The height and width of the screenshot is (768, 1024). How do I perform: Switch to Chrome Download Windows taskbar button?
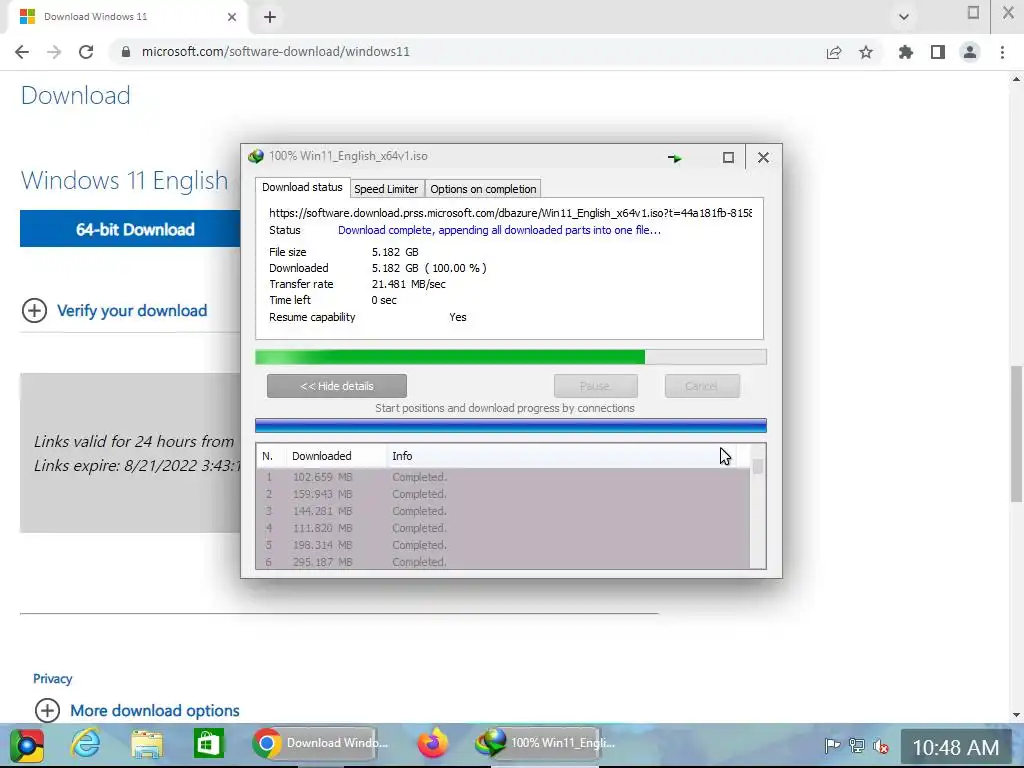pos(321,743)
